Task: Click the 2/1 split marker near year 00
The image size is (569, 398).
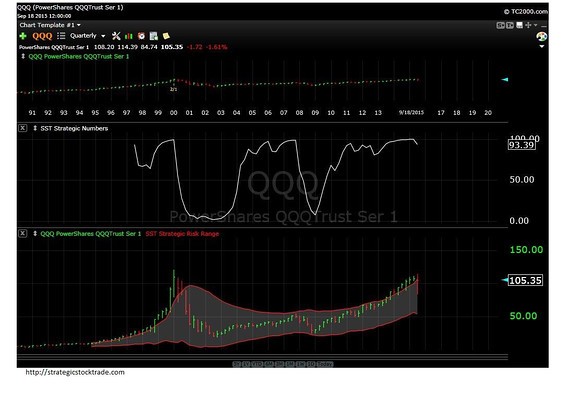Action: [x=173, y=89]
